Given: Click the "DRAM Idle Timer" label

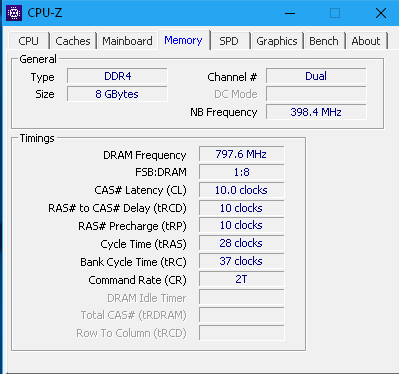Looking at the screenshot, I should [146, 298].
